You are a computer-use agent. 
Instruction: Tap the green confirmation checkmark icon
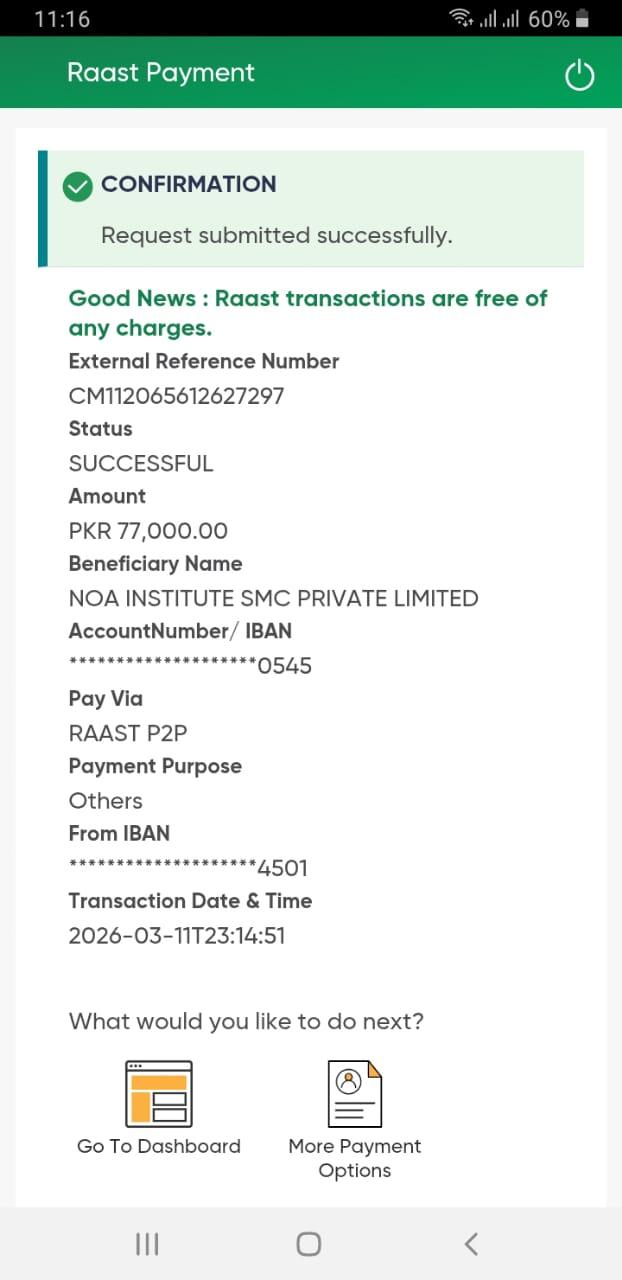click(78, 186)
